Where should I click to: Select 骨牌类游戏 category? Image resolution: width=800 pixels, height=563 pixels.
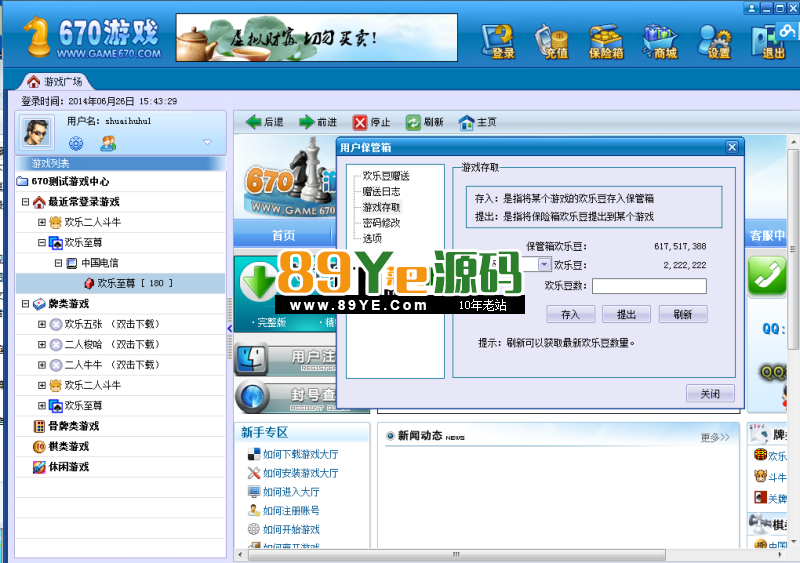pyautogui.click(x=66, y=426)
